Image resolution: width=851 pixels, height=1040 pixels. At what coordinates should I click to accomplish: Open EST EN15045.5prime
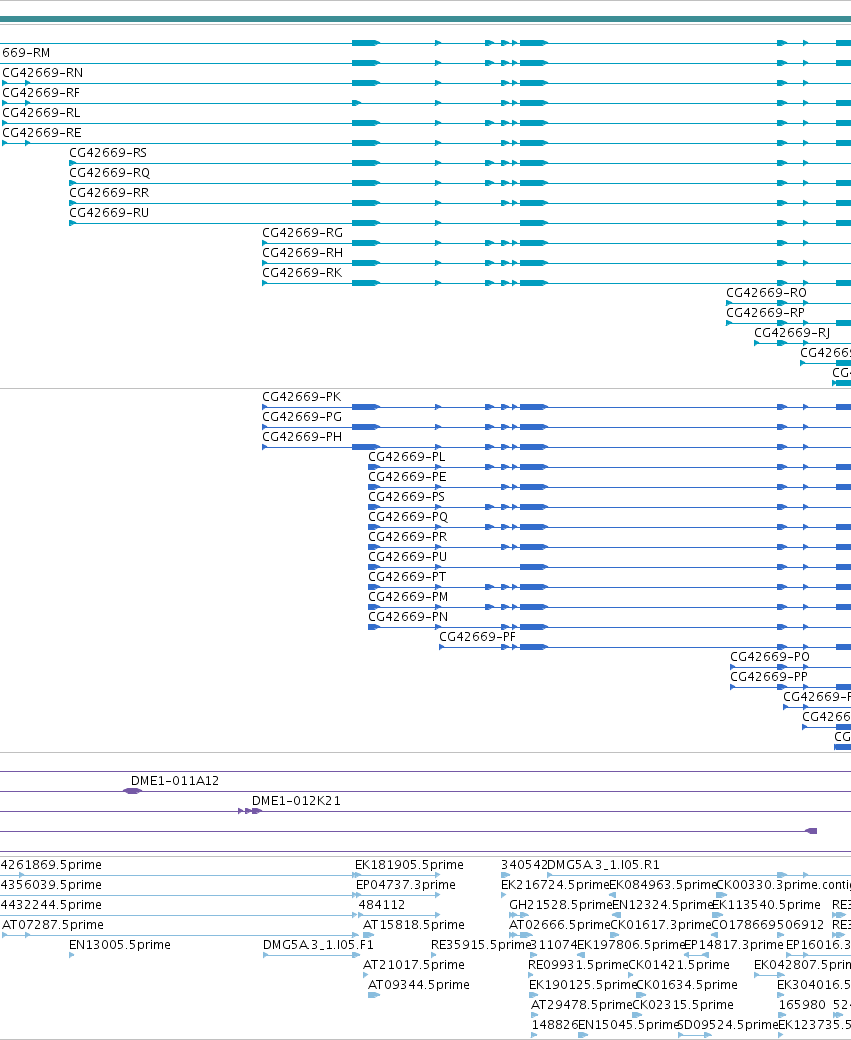pos(629,1024)
